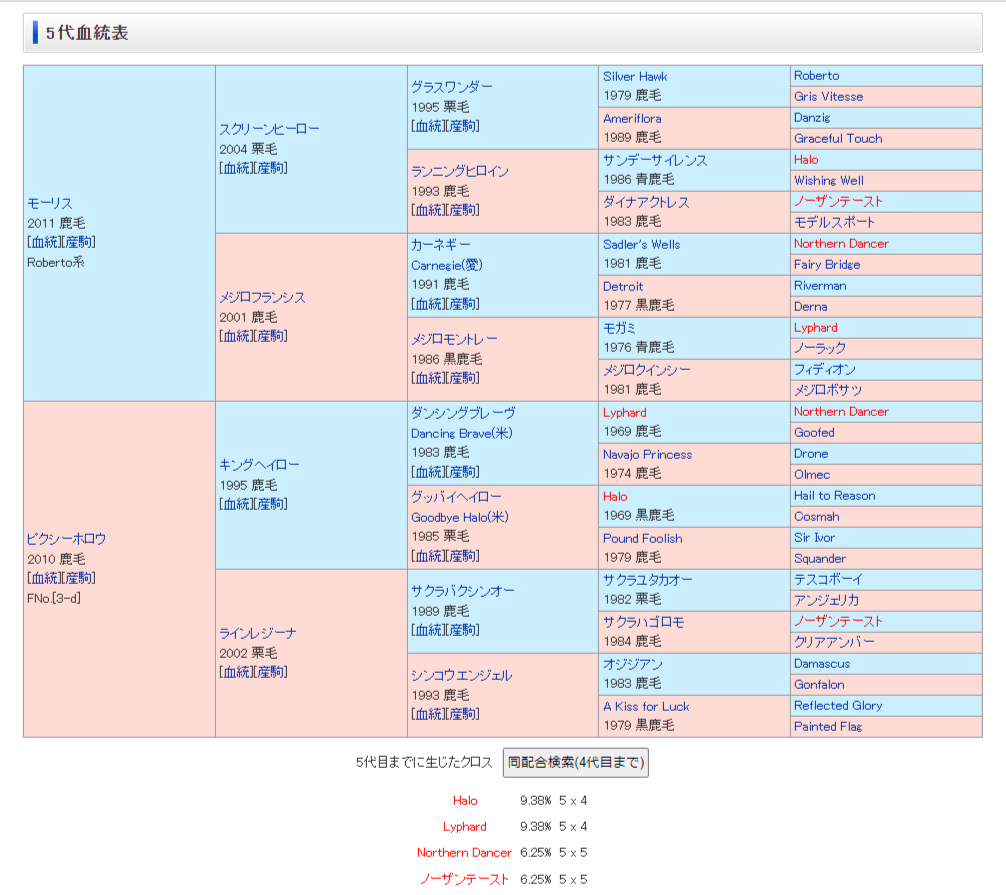Viewport: 1006px width, 895px height.
Task: Click 産駒 link under モーリス
Action: [79, 242]
